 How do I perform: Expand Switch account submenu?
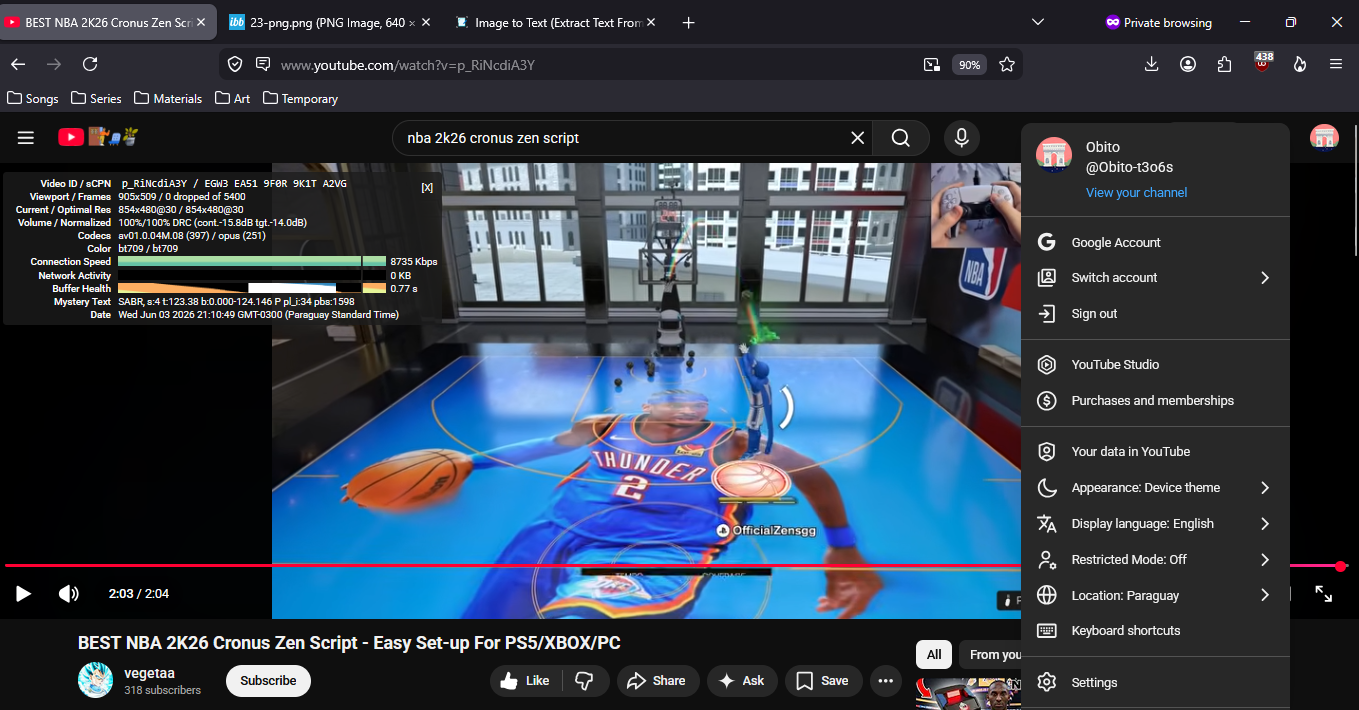click(x=1155, y=278)
